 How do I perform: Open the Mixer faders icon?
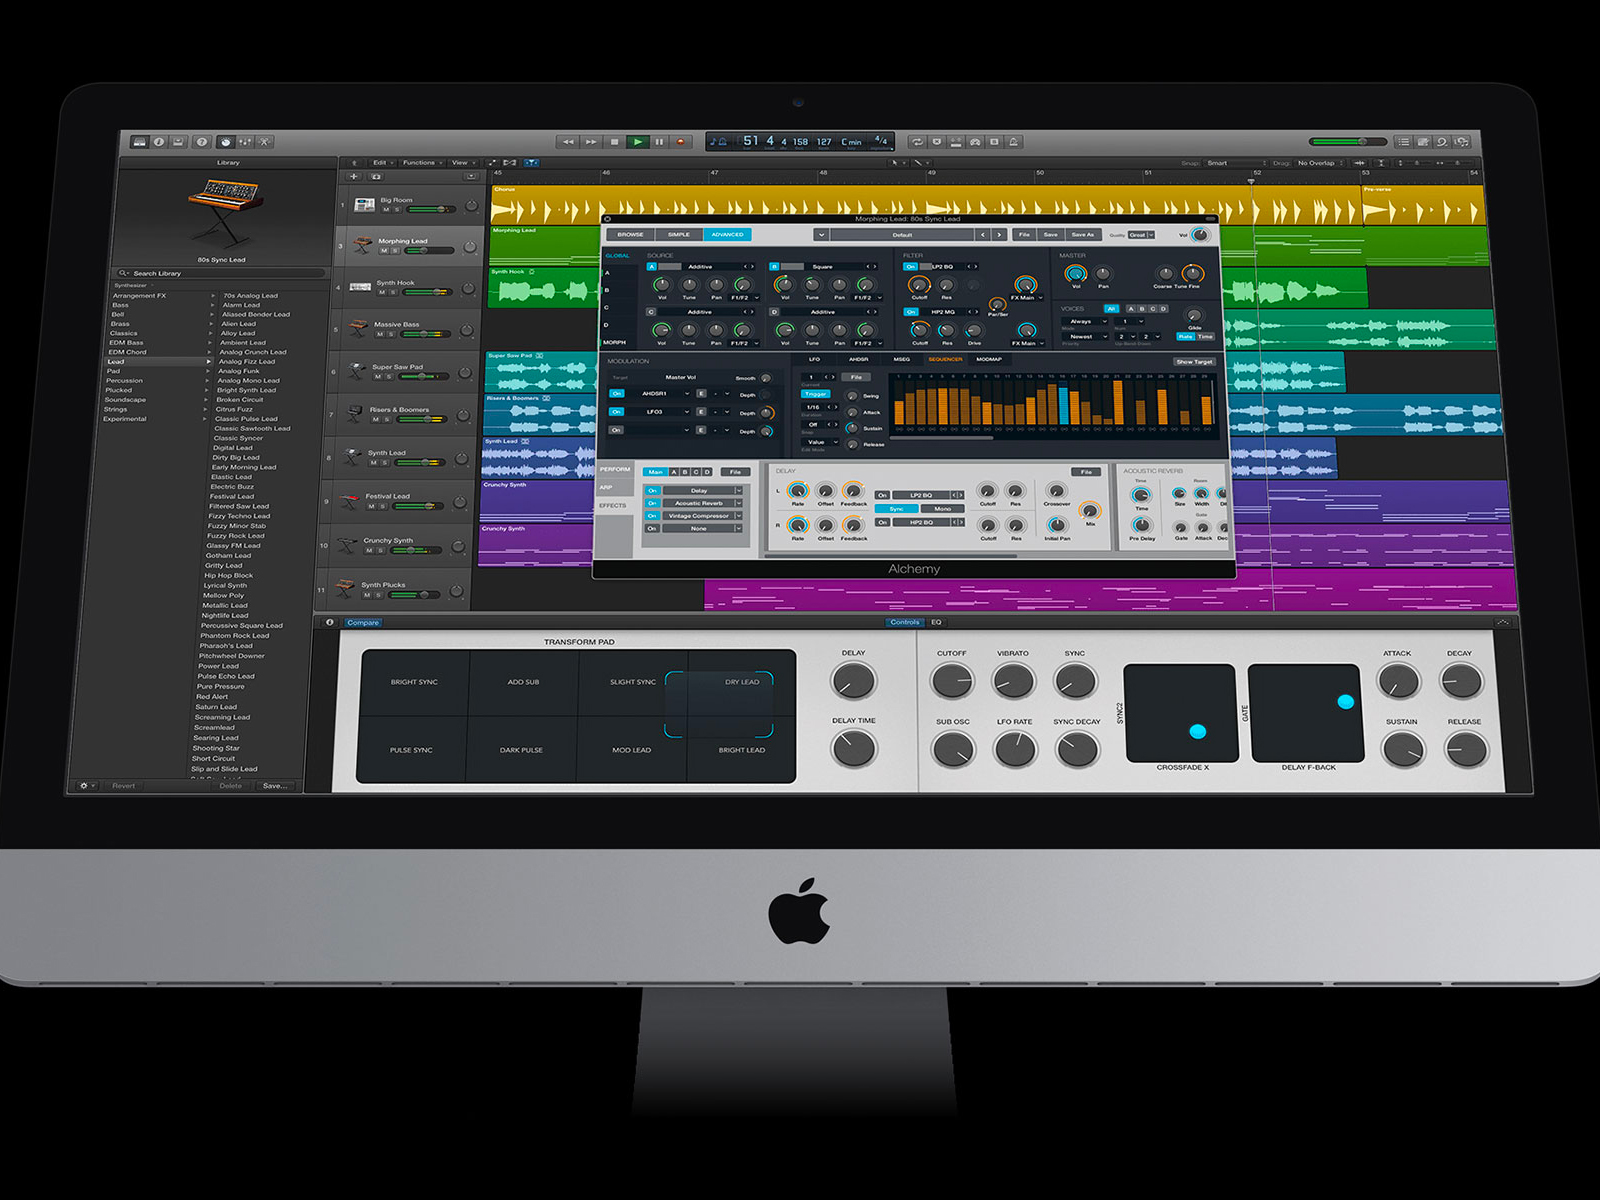(x=245, y=142)
